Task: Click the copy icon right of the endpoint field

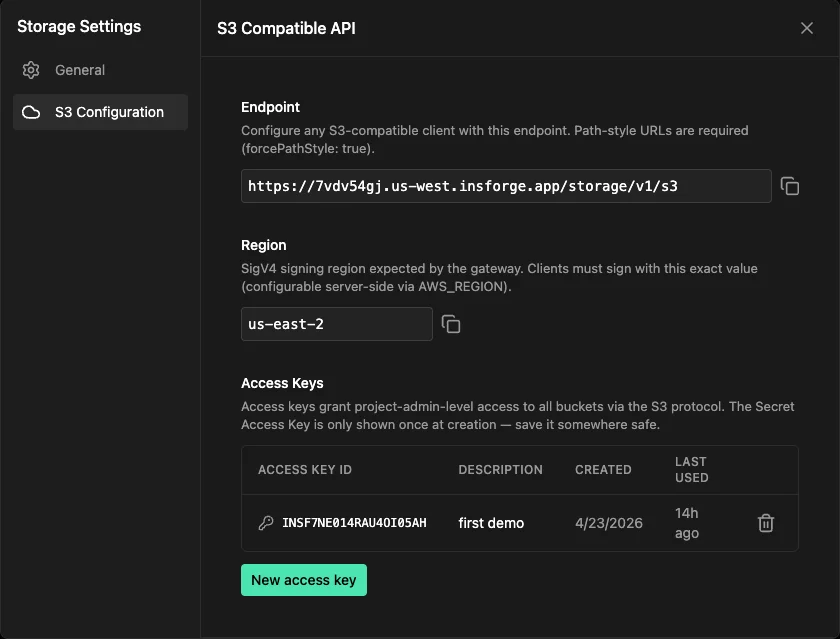Action: click(x=789, y=185)
